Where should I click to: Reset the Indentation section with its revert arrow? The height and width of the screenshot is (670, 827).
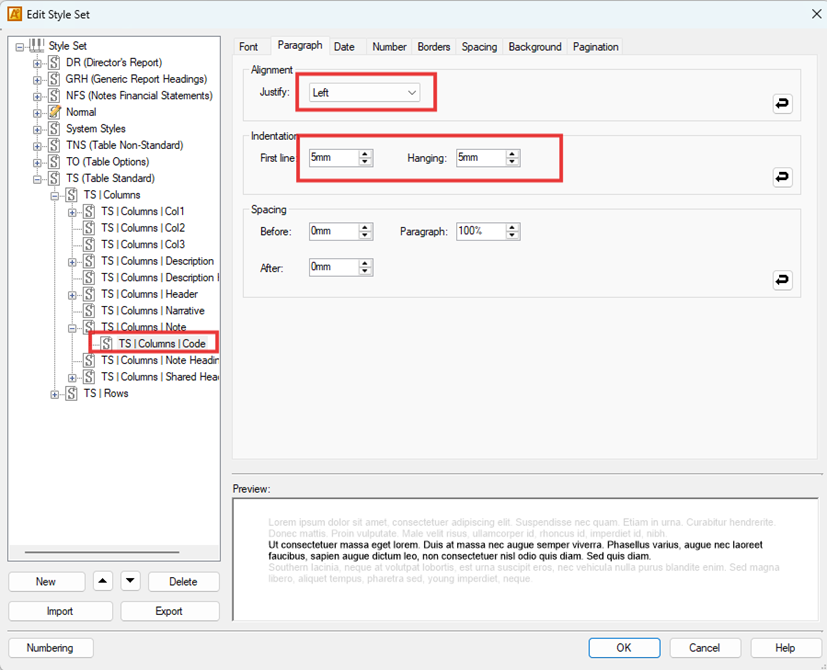(x=782, y=177)
